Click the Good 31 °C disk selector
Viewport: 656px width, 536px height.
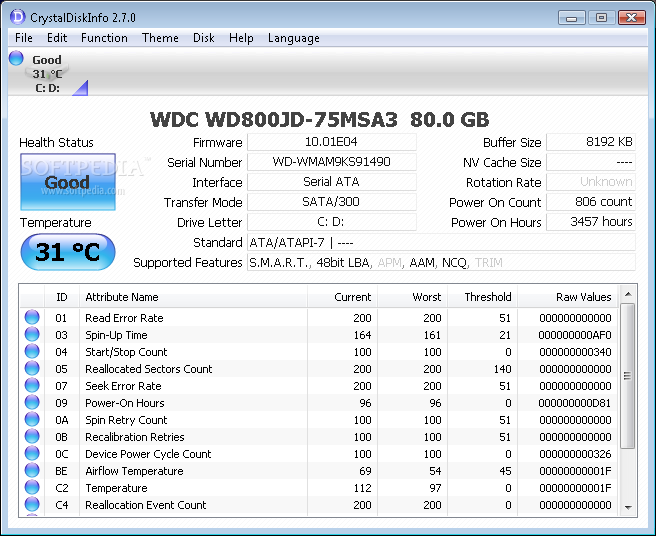tap(47, 73)
